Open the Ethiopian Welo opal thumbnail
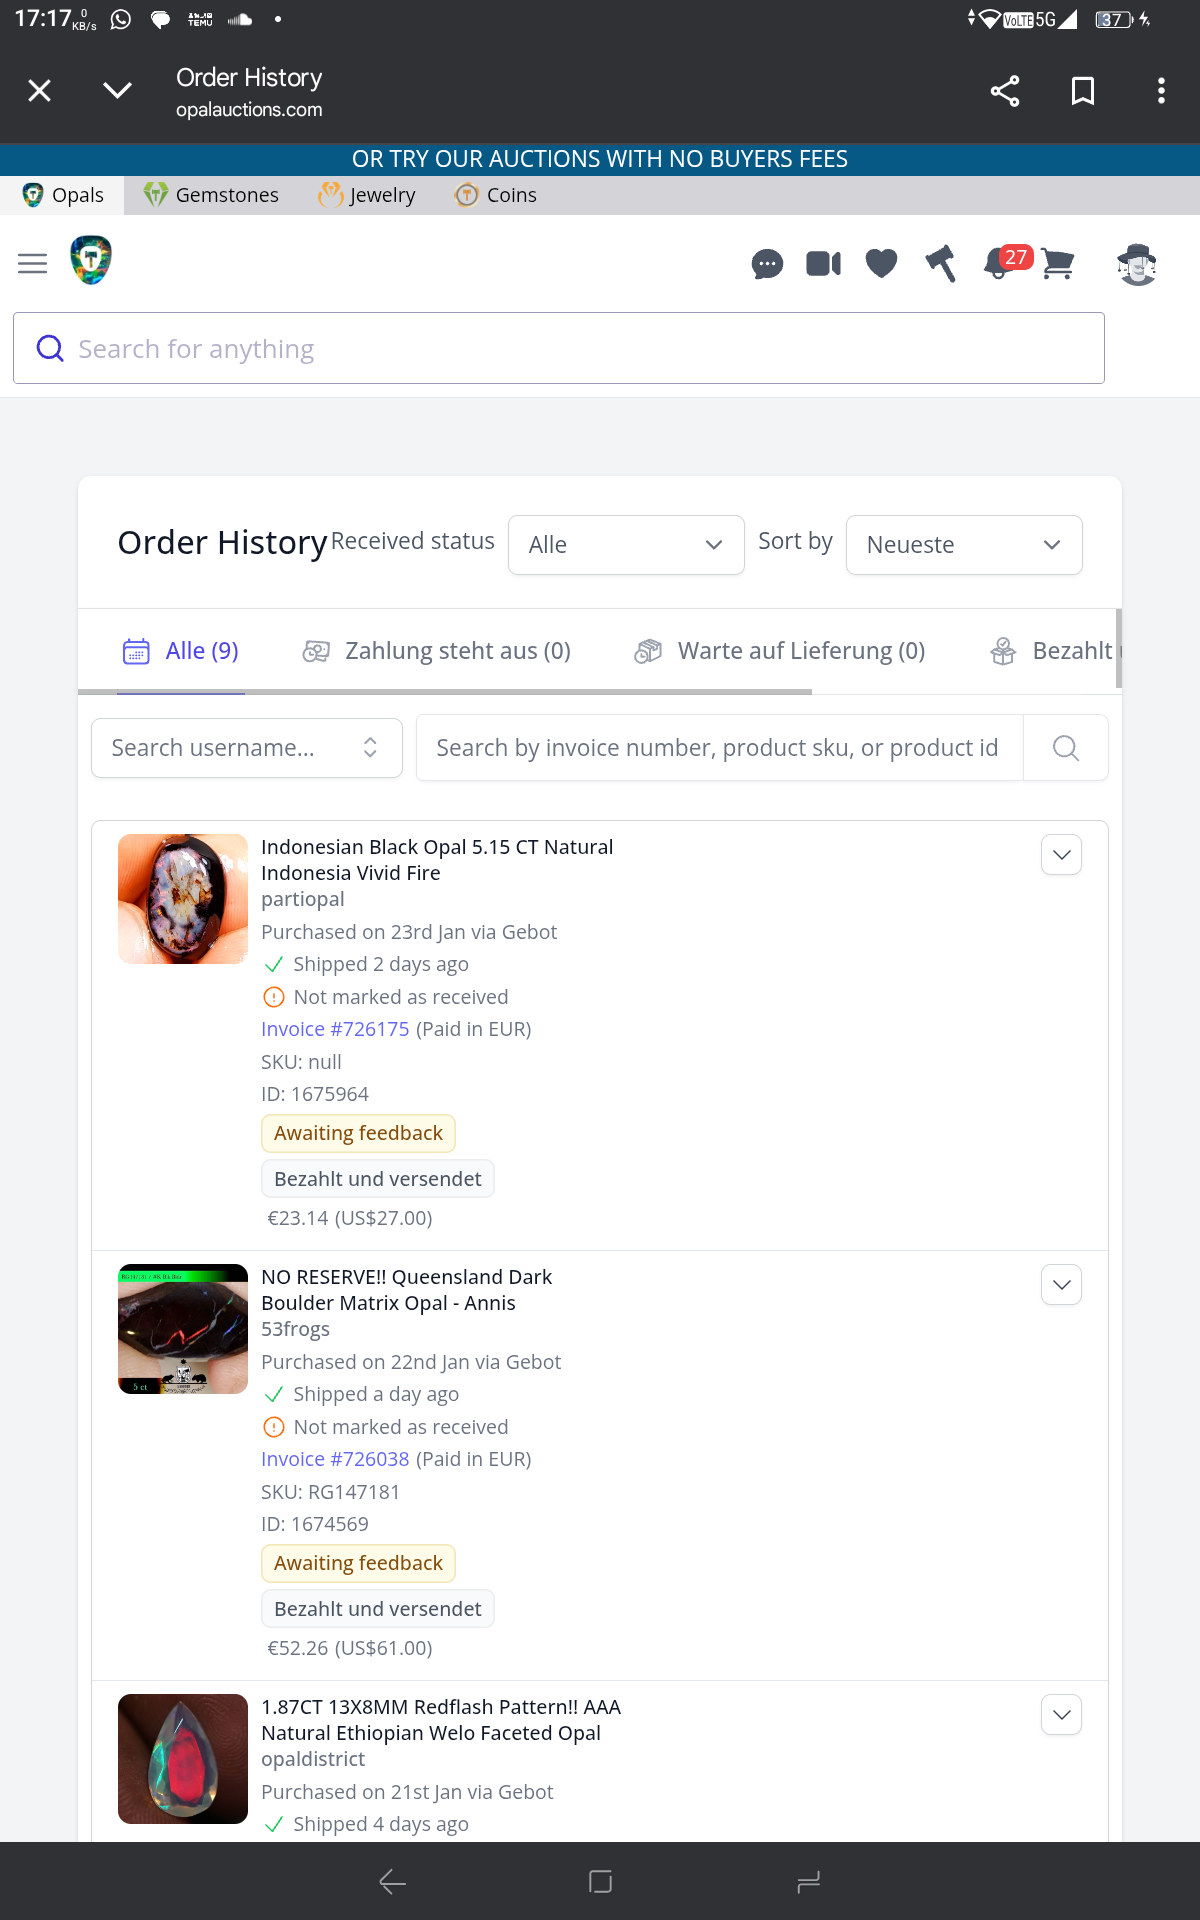Image resolution: width=1200 pixels, height=1920 pixels. click(x=183, y=1759)
